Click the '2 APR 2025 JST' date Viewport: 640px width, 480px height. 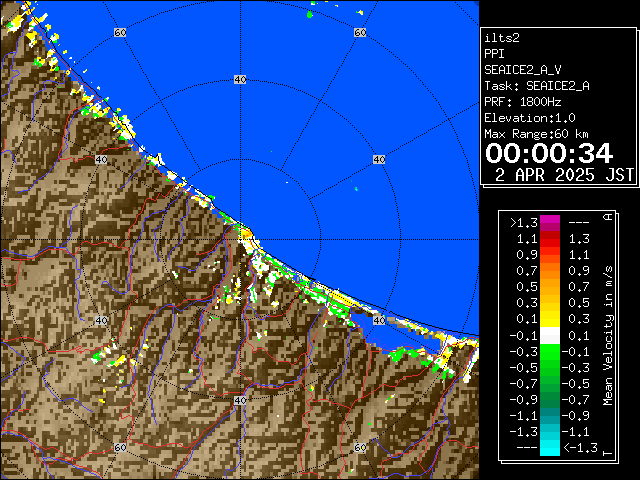point(564,175)
